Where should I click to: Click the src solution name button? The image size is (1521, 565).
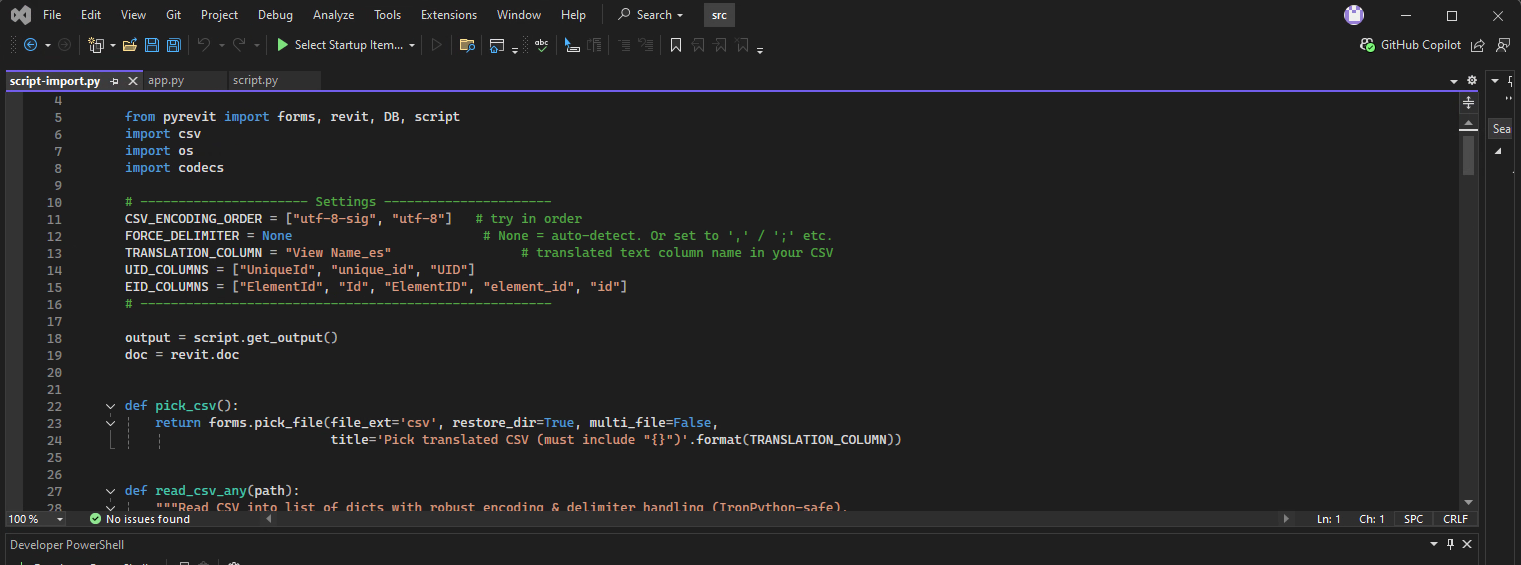click(718, 15)
